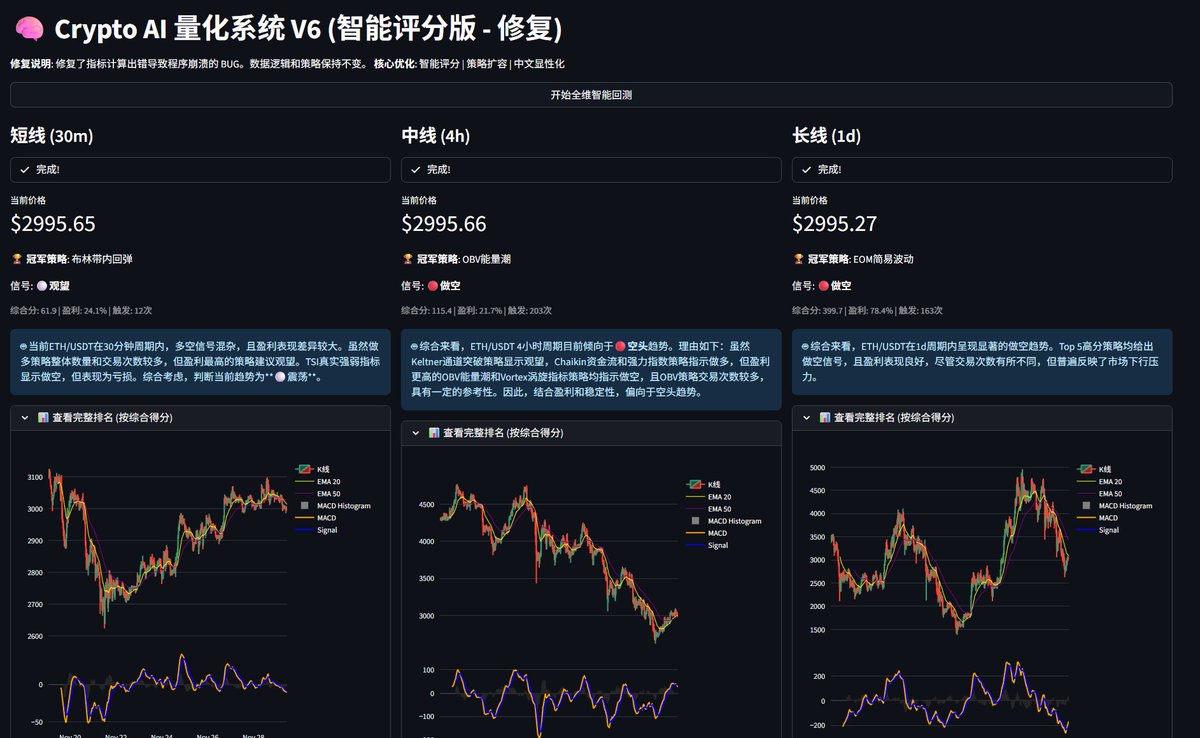Collapse the 中线 查看完整排名 expander
Image resolution: width=1200 pixels, height=738 pixels.
pyautogui.click(x=591, y=432)
